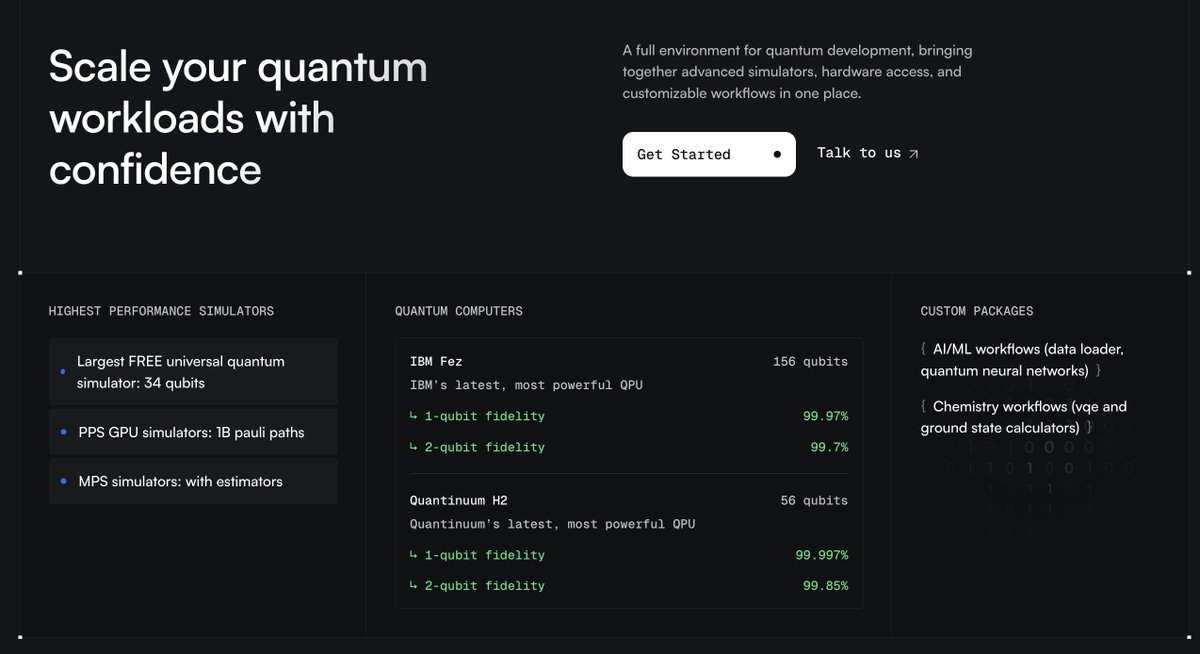Click the 56 qubits value
This screenshot has width=1200, height=654.
[814, 500]
